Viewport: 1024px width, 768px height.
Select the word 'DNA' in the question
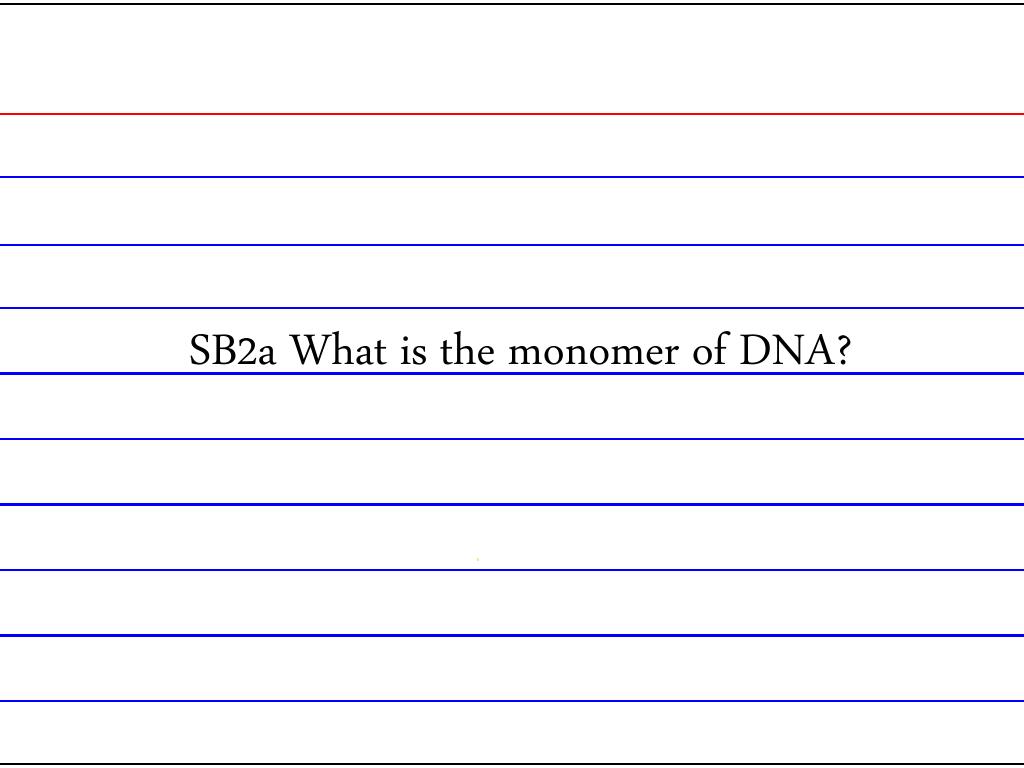click(x=787, y=350)
